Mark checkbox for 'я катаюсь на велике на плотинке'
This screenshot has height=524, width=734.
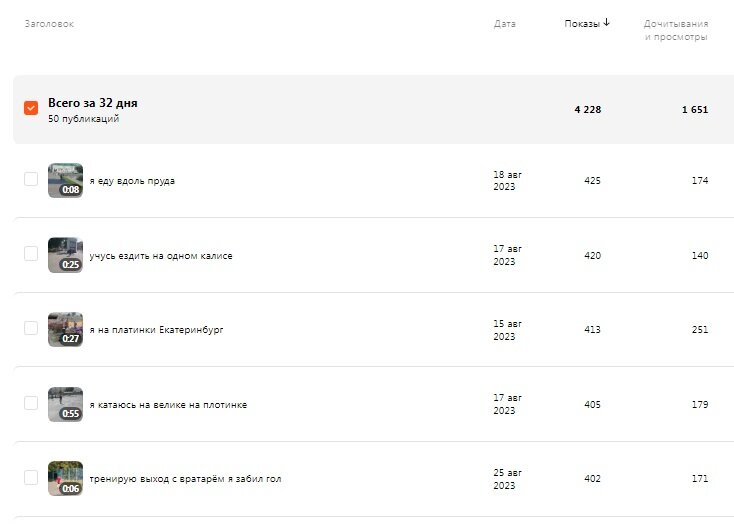(31, 403)
